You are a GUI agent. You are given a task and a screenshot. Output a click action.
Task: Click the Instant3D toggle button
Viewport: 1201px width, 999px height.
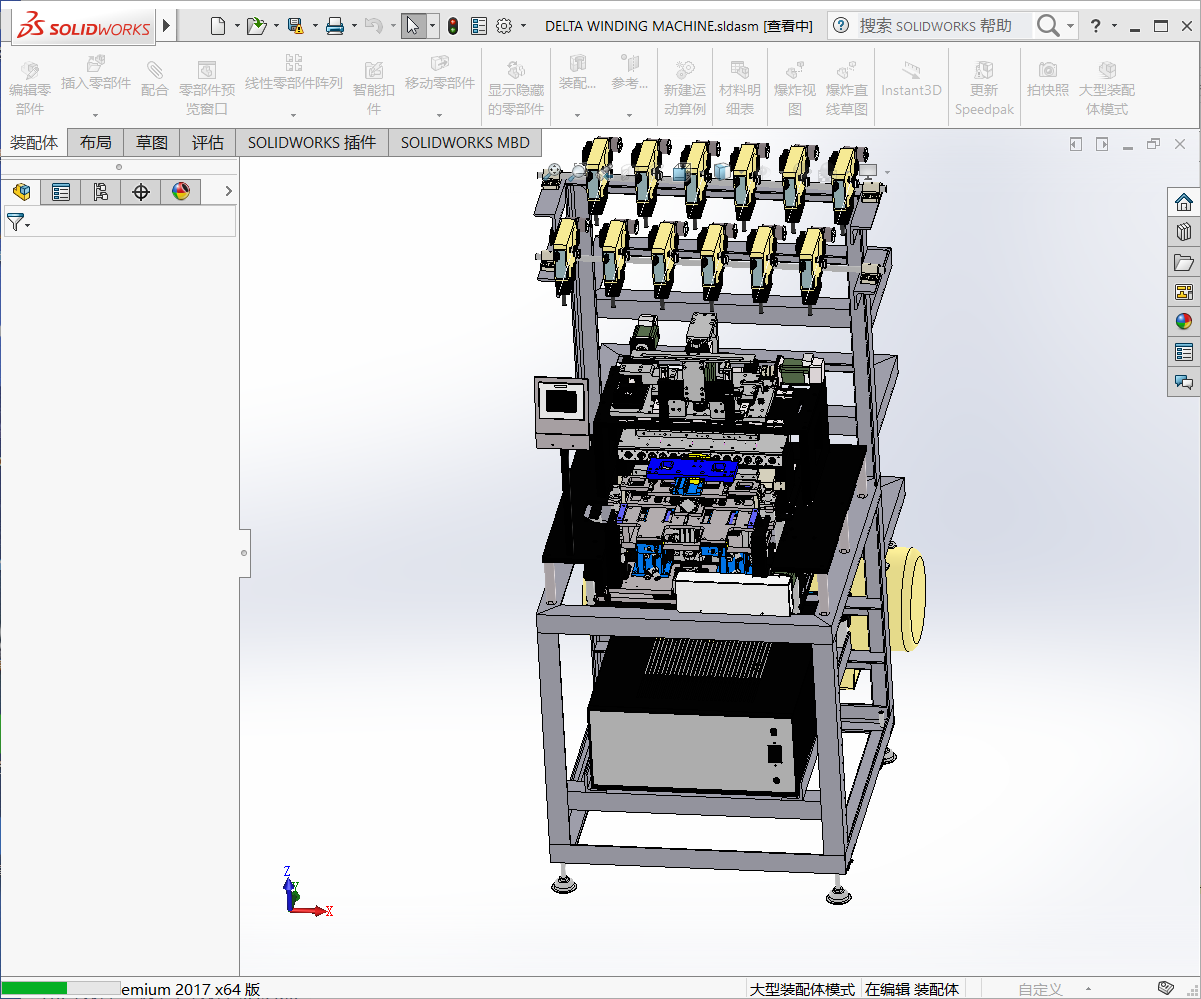coord(911,79)
